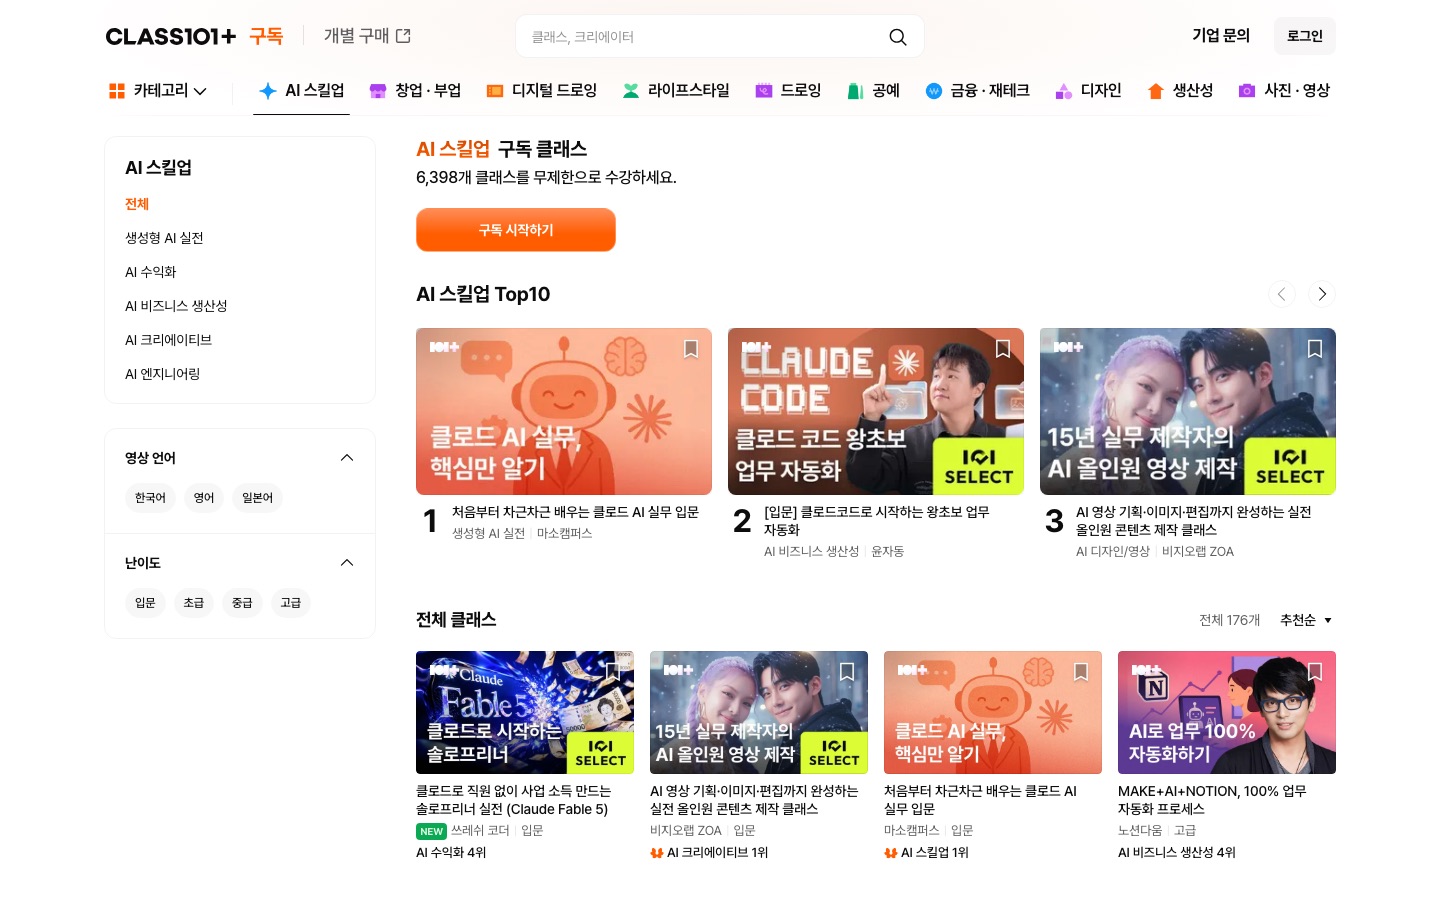Screen dimensions: 1440x900
Task: Click the search magnifier icon
Action: (898, 37)
